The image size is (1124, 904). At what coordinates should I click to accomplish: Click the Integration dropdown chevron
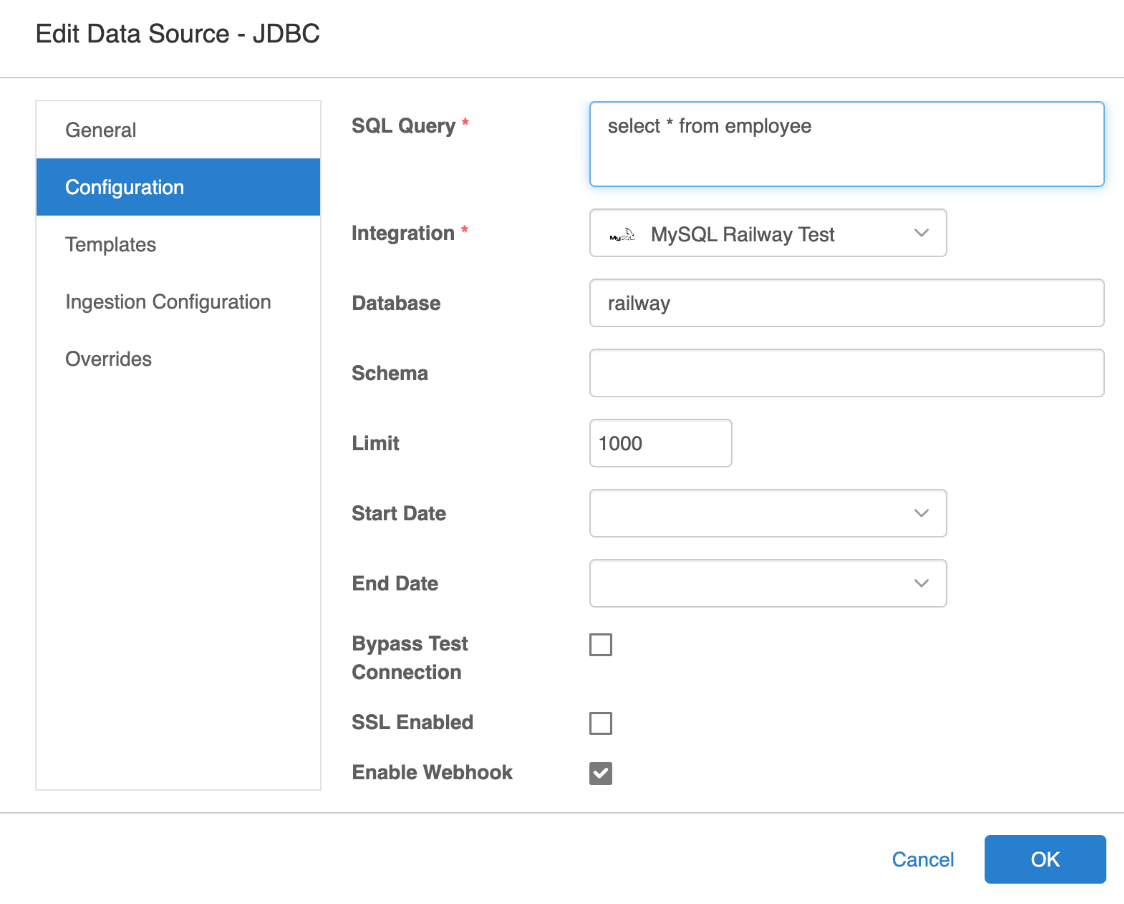921,233
